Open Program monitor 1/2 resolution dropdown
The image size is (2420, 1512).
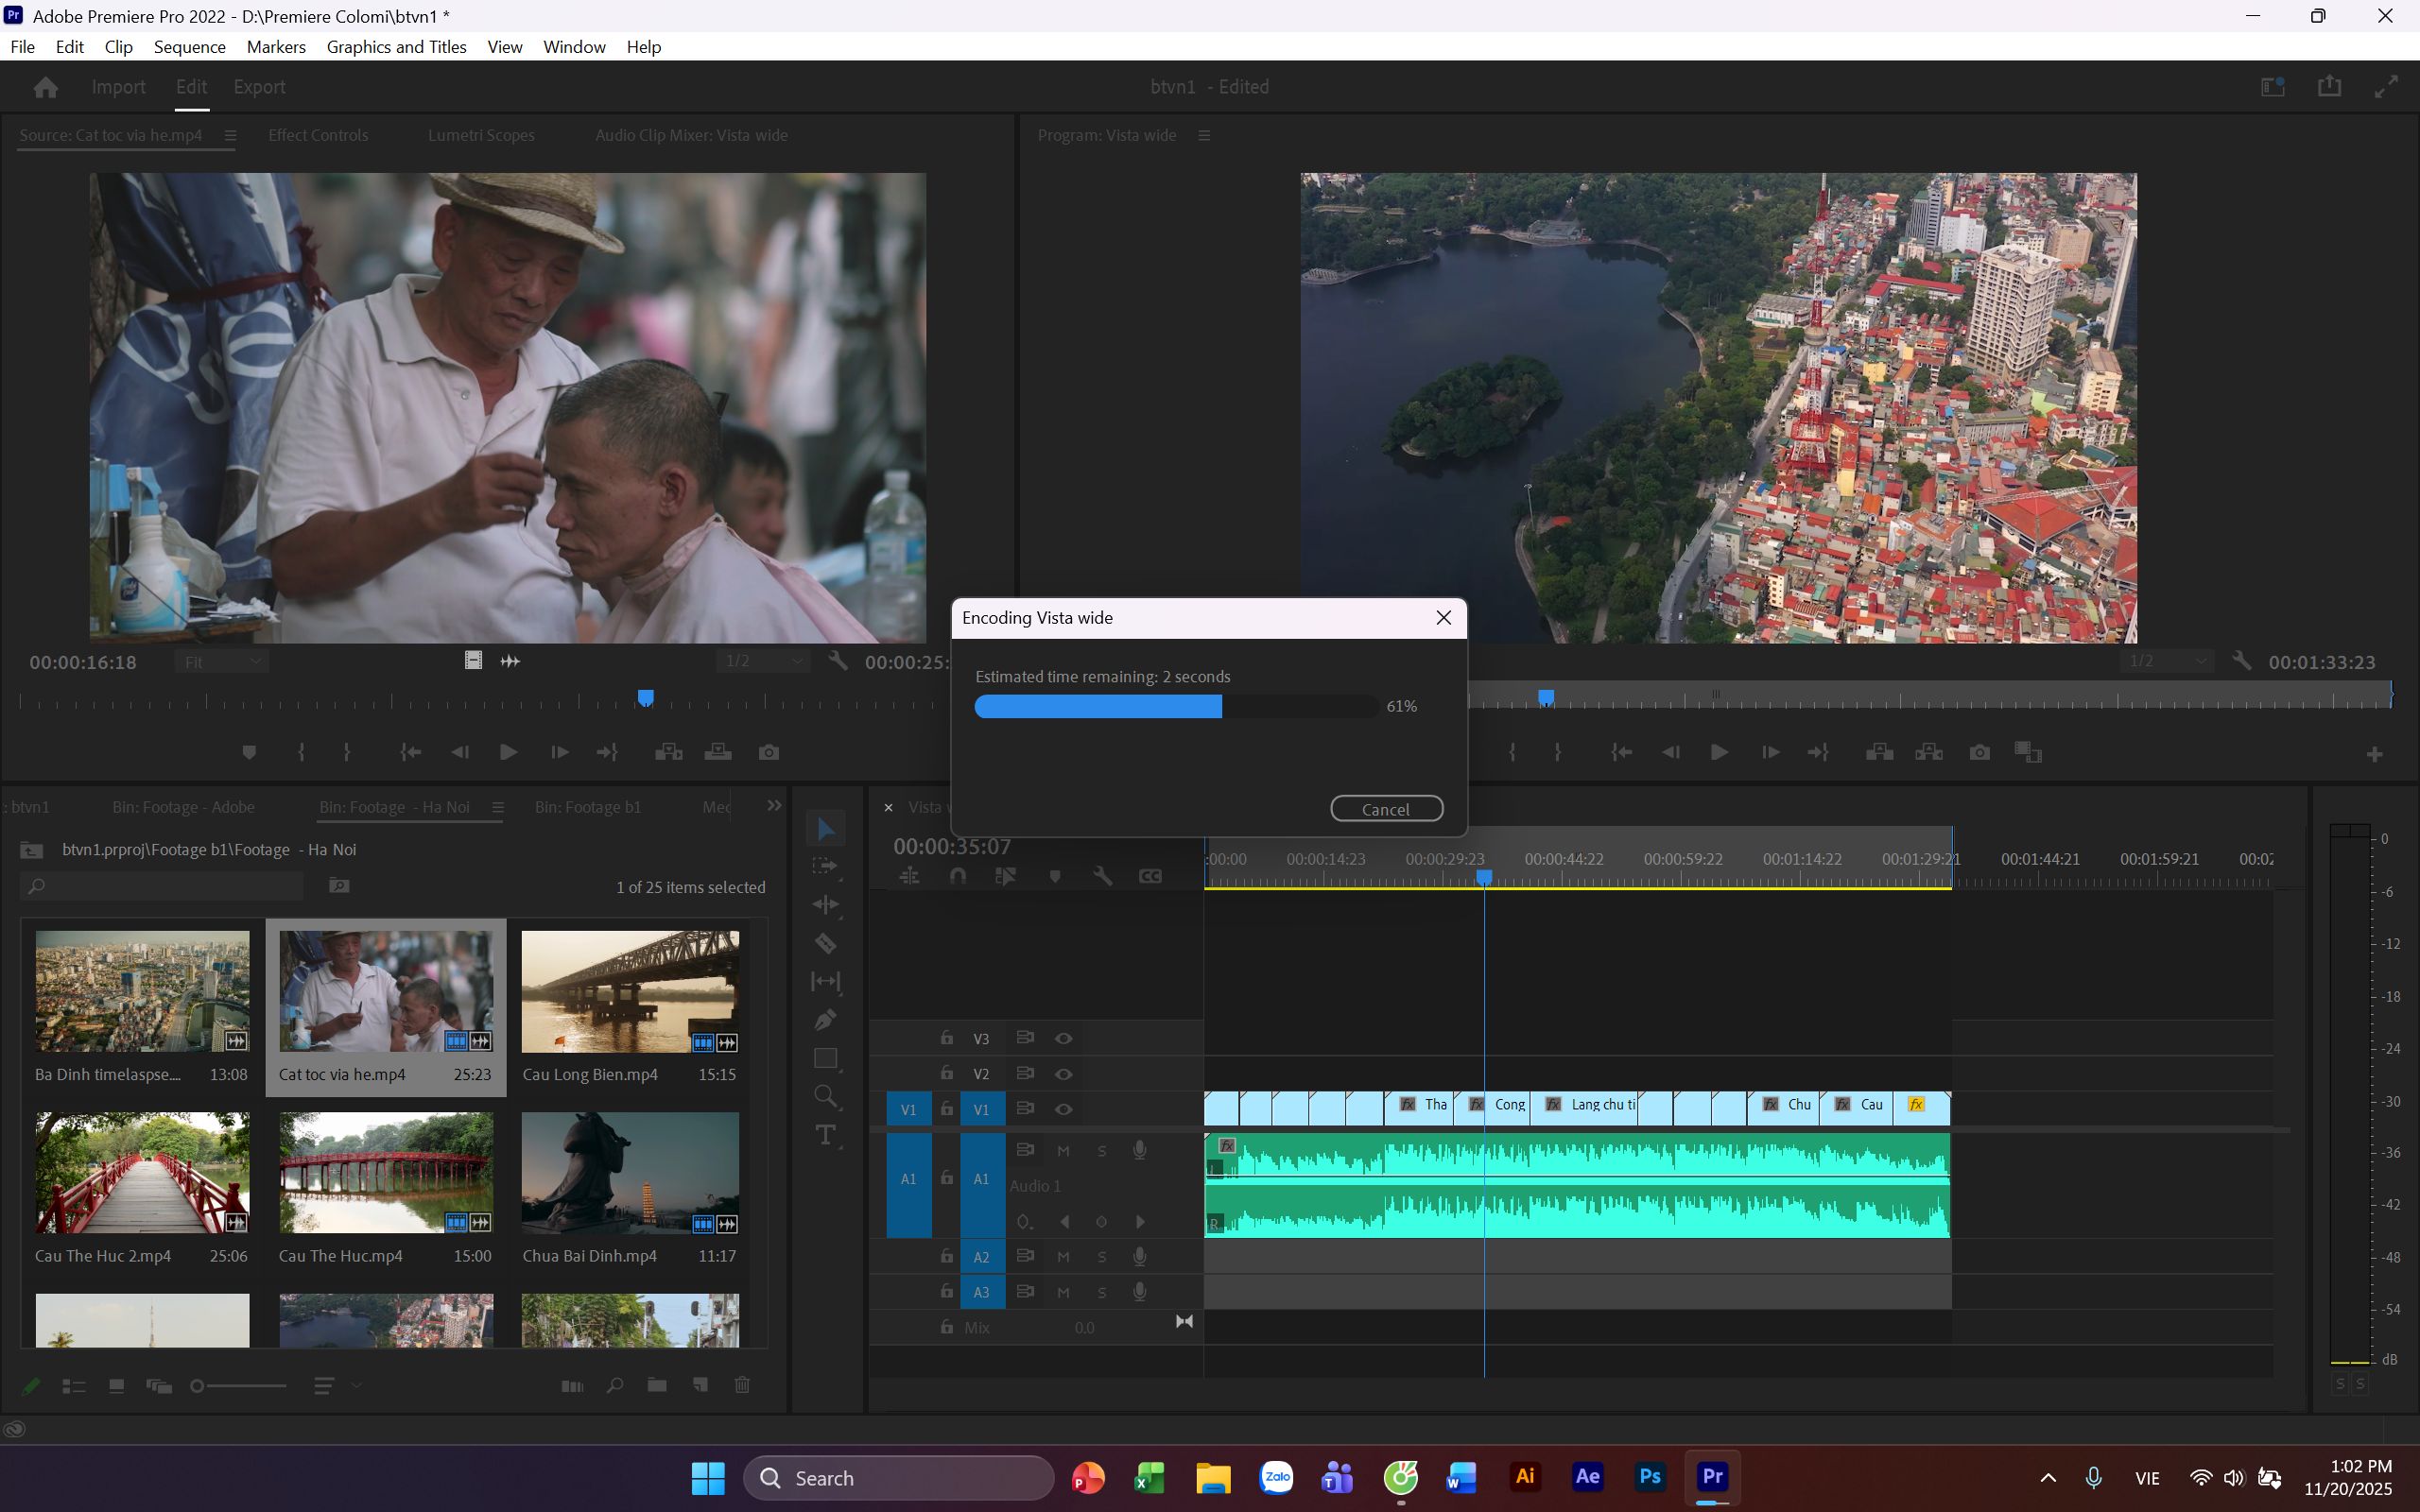tap(2167, 662)
